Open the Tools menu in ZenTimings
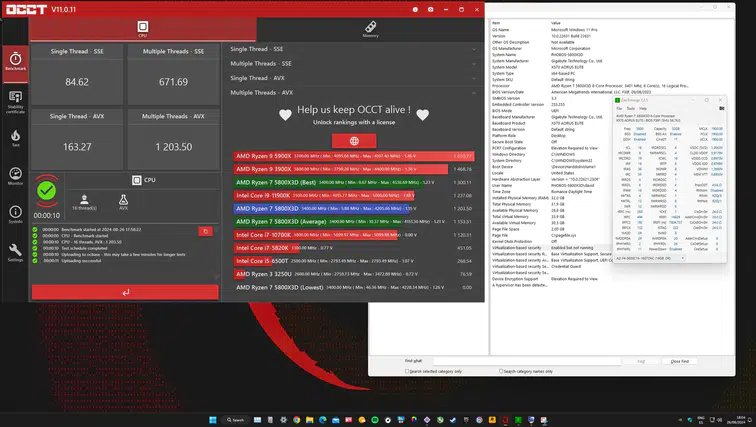 (631, 108)
